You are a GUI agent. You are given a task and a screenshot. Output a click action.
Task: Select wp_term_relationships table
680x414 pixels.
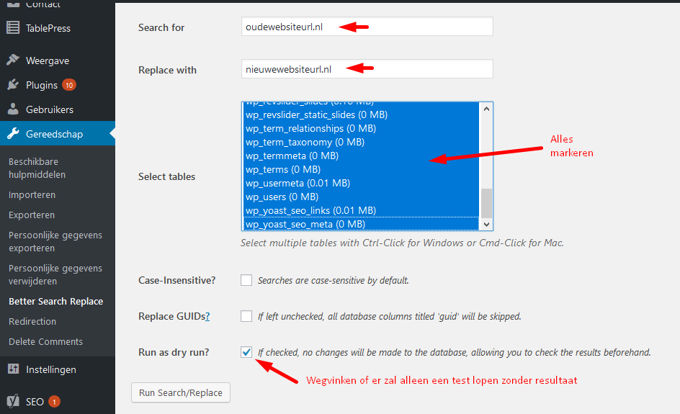click(x=361, y=128)
